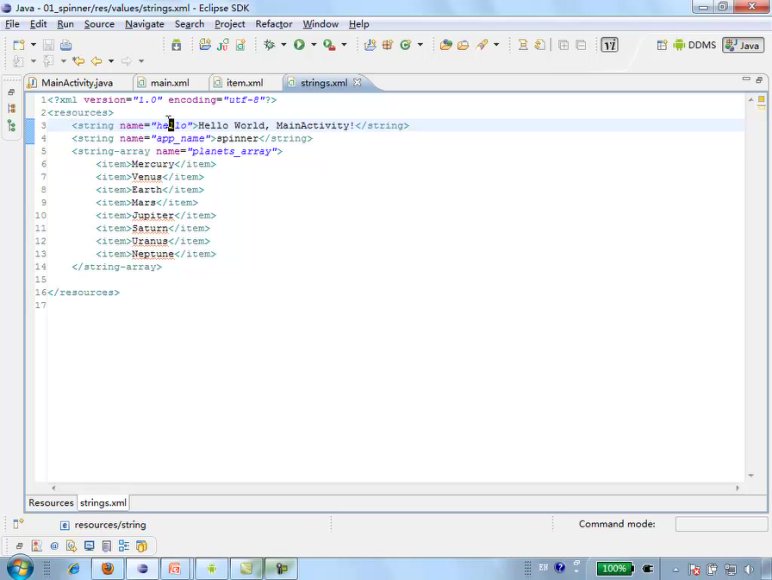Click the green Run button
The image size is (772, 580).
(x=299, y=45)
